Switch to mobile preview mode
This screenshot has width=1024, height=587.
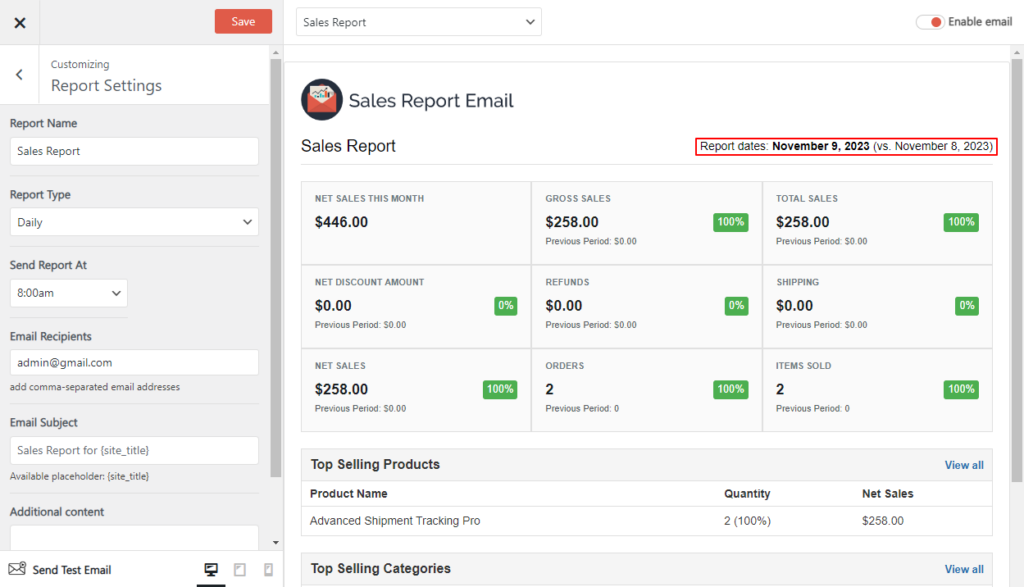click(268, 569)
